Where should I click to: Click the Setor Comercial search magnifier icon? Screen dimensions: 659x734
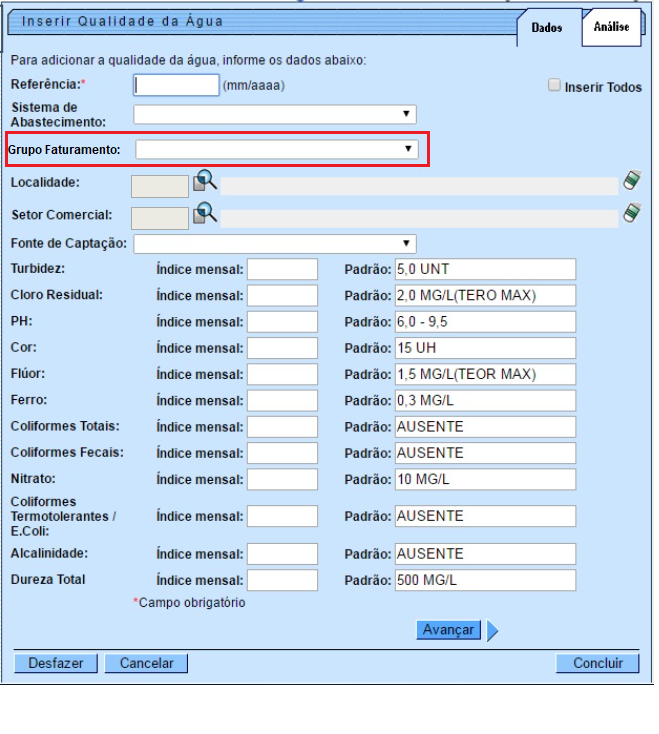204,213
